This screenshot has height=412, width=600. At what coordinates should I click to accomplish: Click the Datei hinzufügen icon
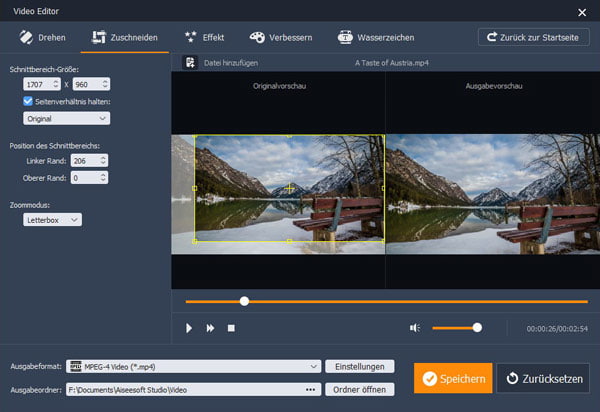(x=190, y=62)
